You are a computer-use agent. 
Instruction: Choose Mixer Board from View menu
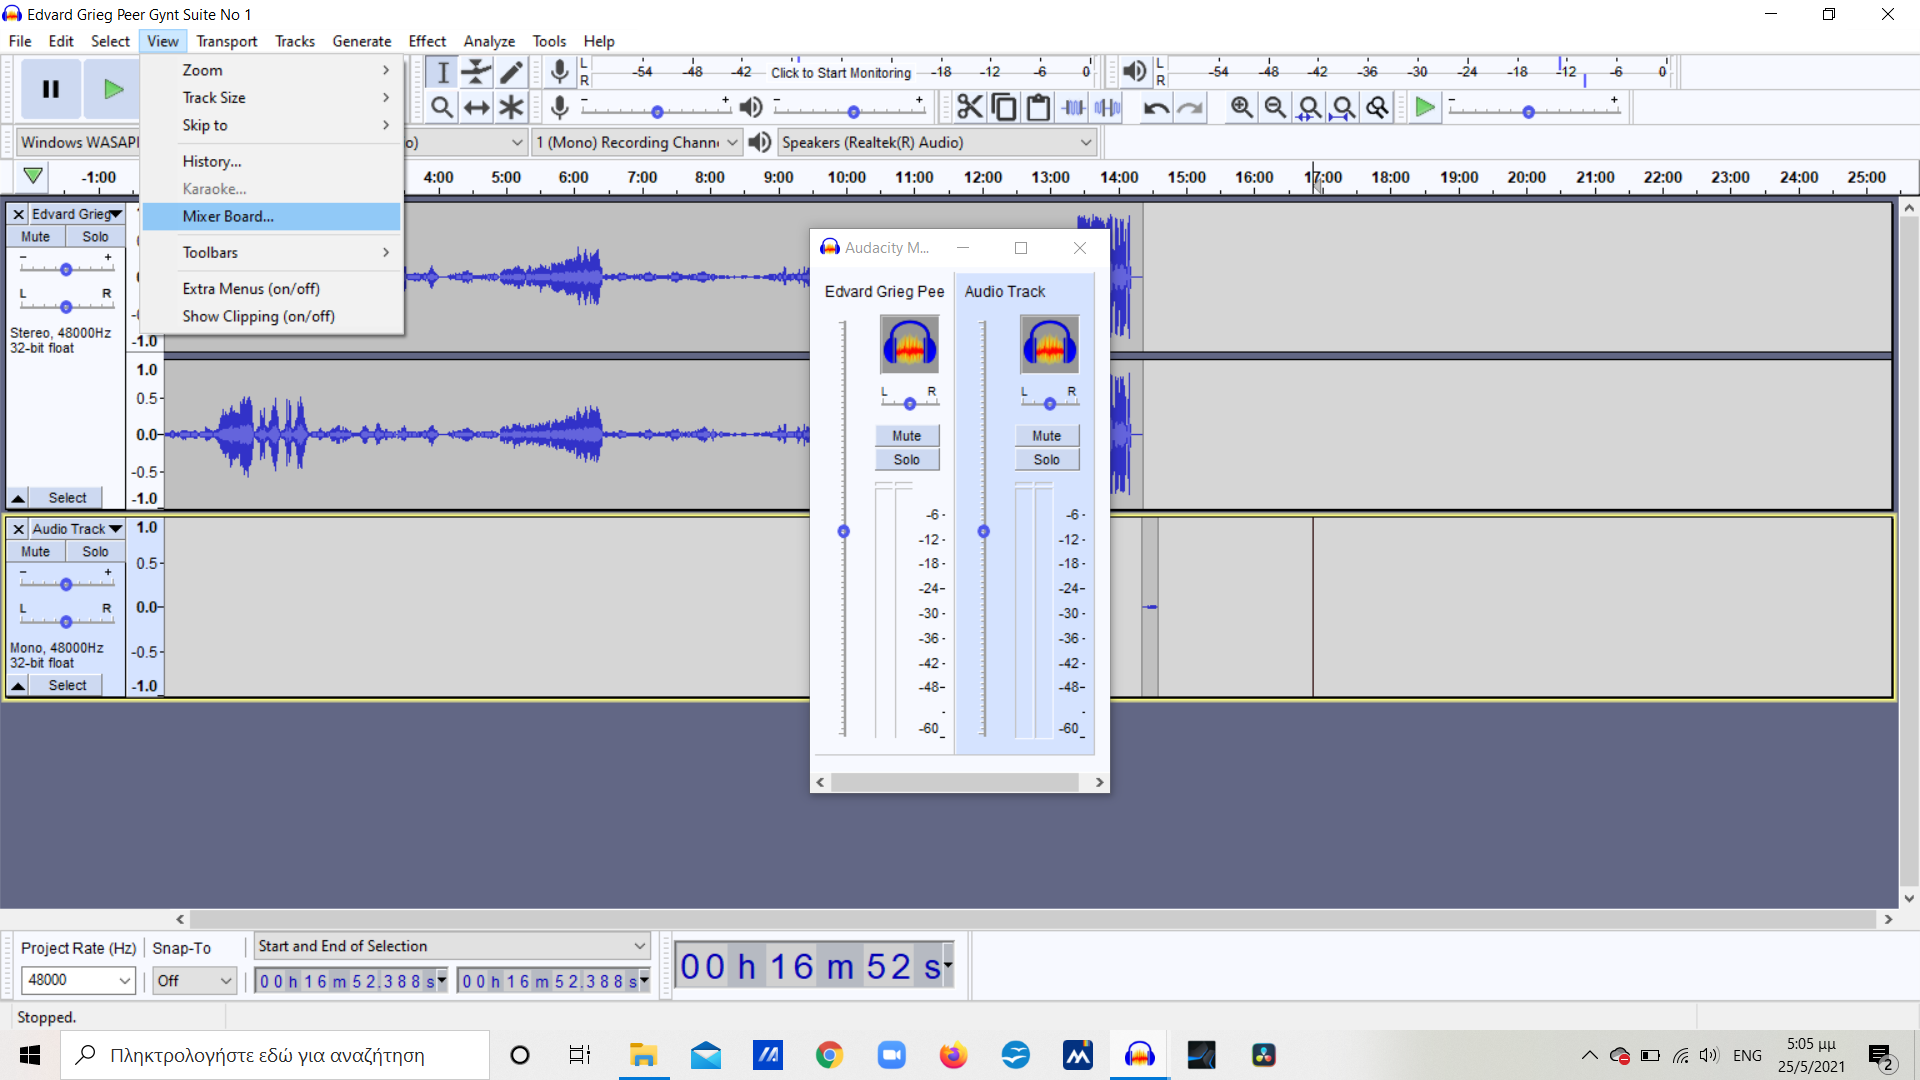[228, 216]
